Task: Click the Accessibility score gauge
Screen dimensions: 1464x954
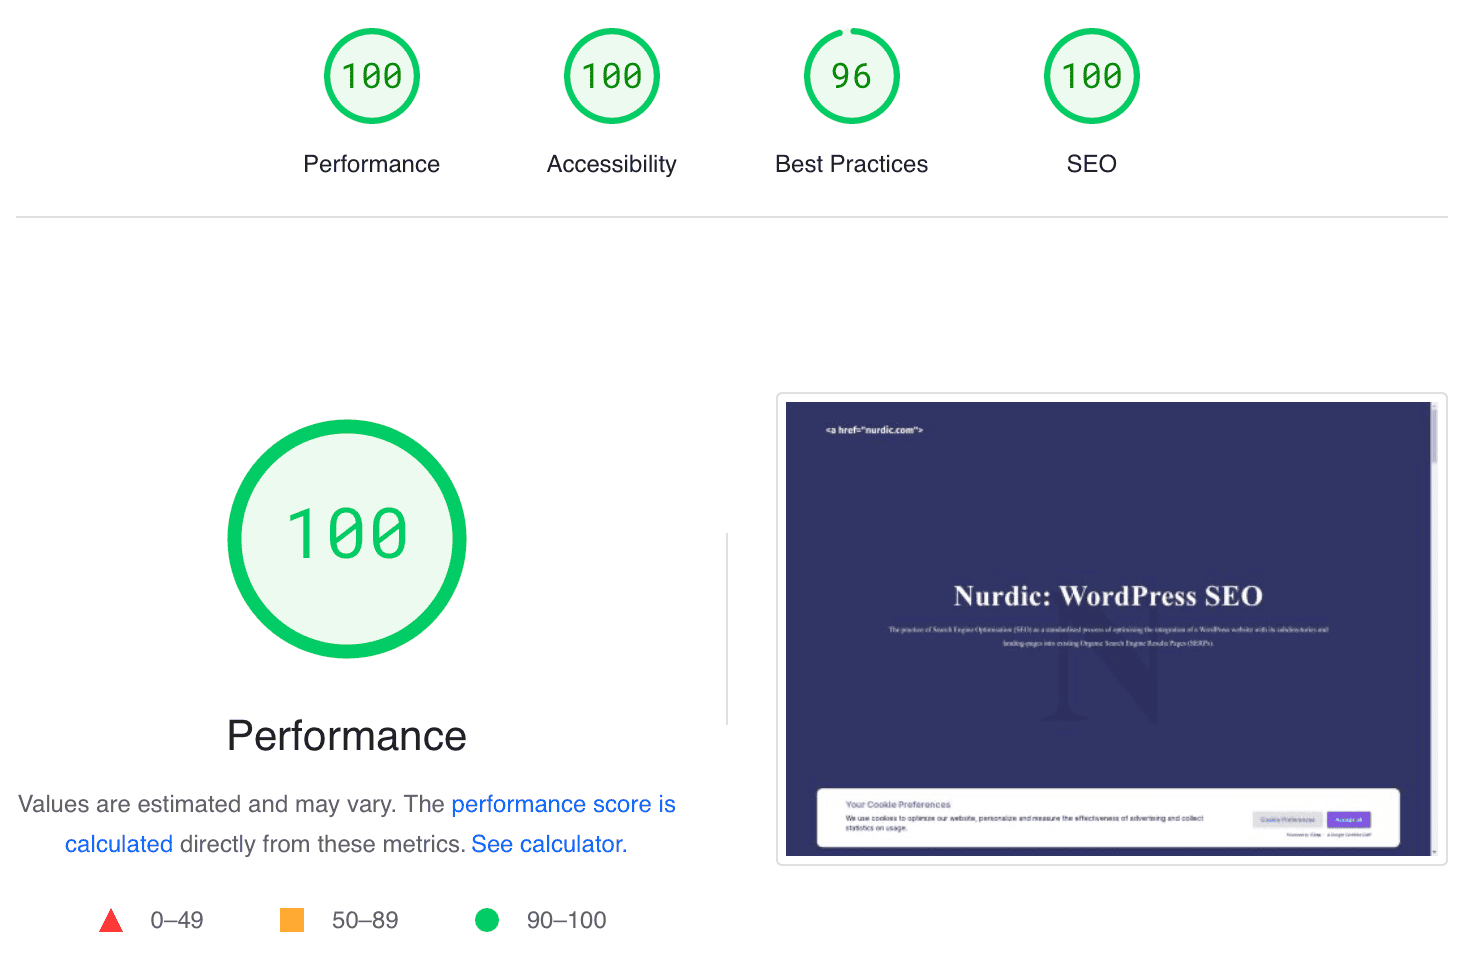Action: [612, 76]
